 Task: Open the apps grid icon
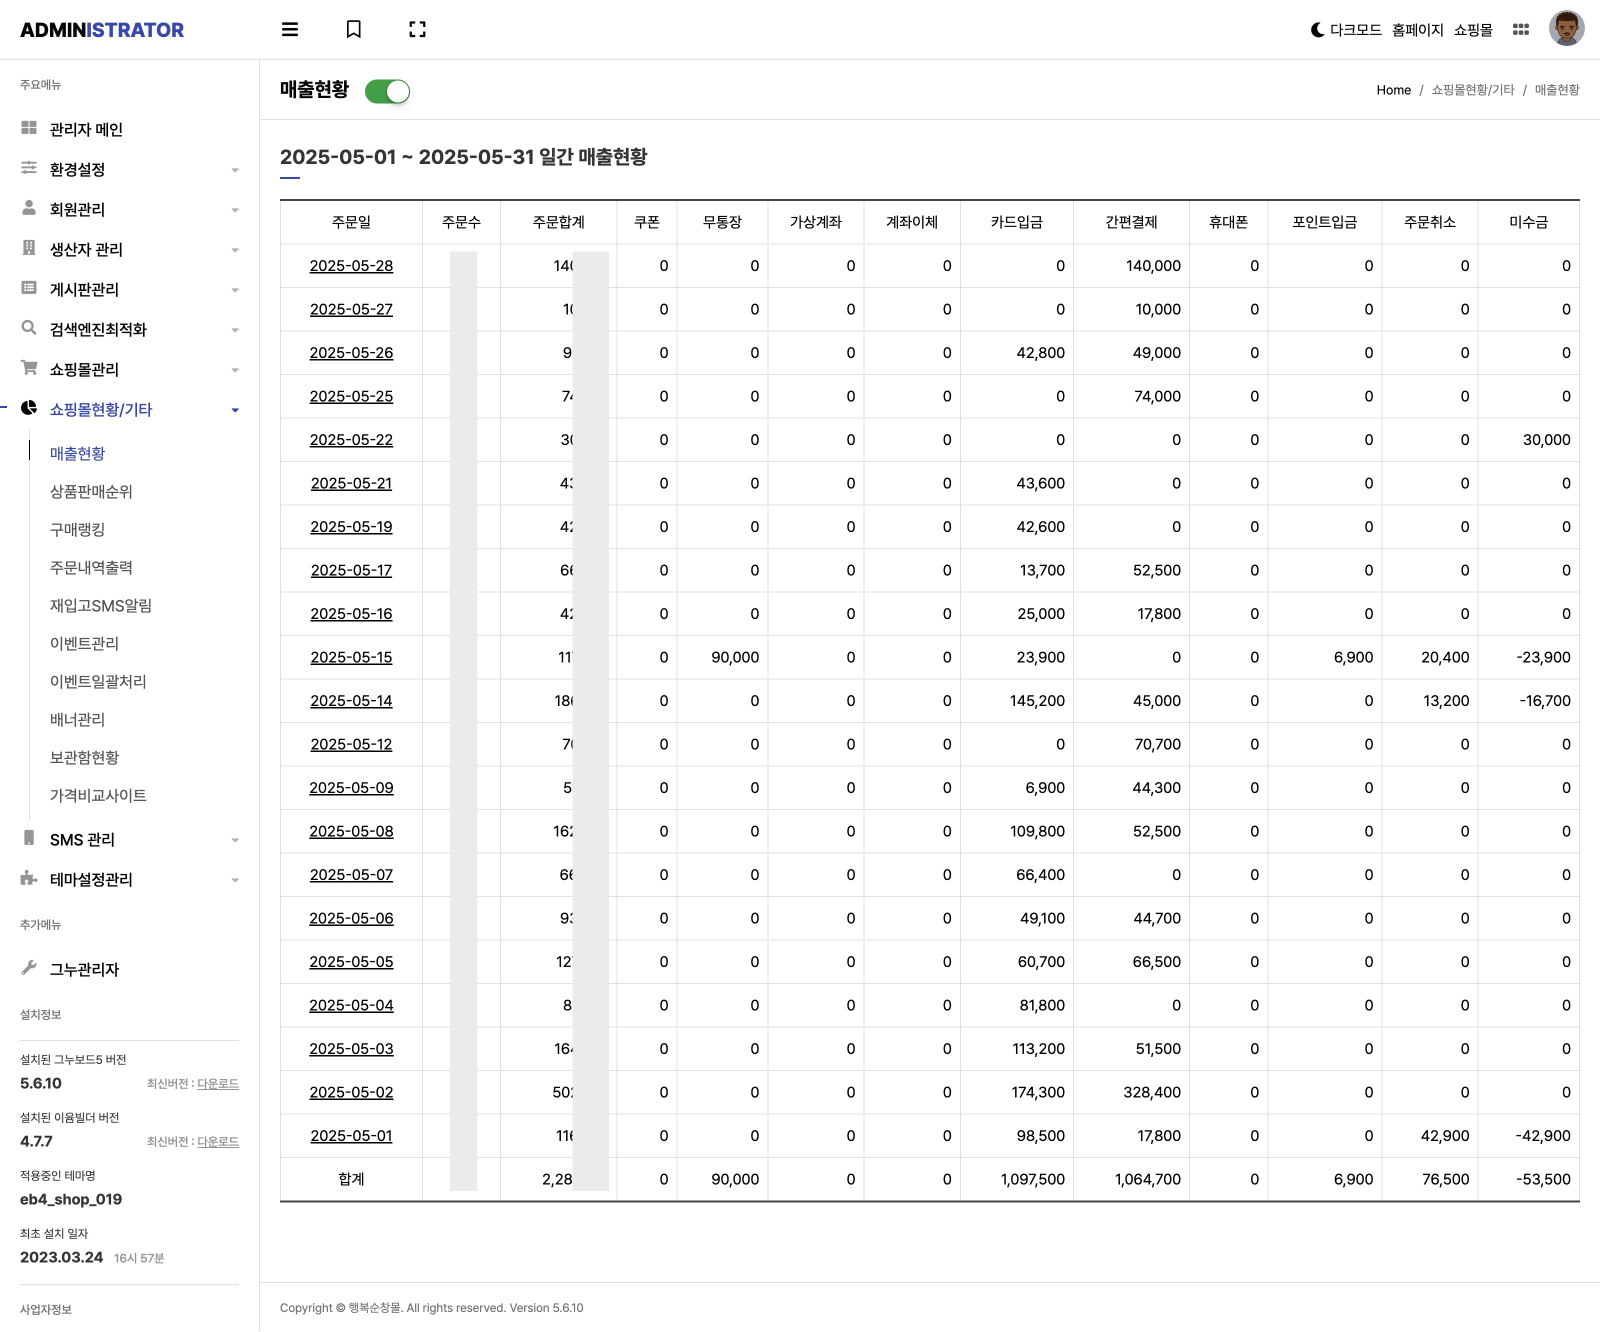click(1521, 30)
